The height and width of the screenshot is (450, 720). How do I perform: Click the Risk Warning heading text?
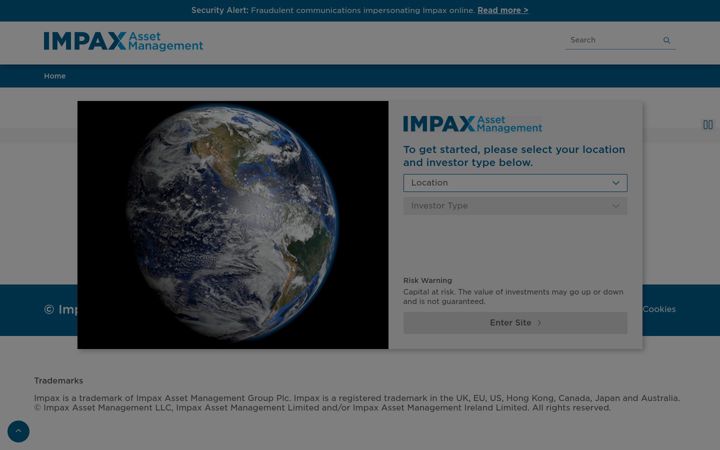point(428,281)
